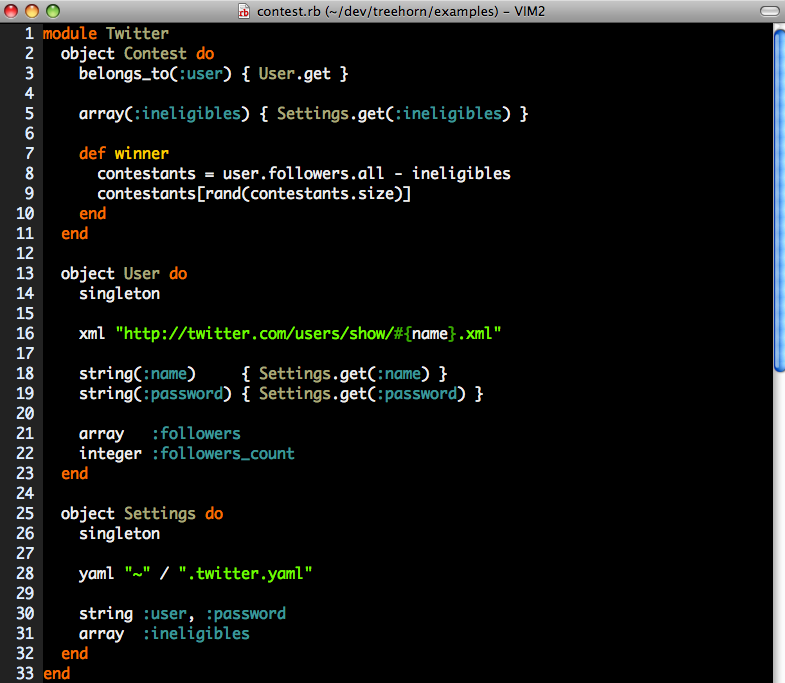
Task: Click 'User' on line 13
Action: coord(142,274)
